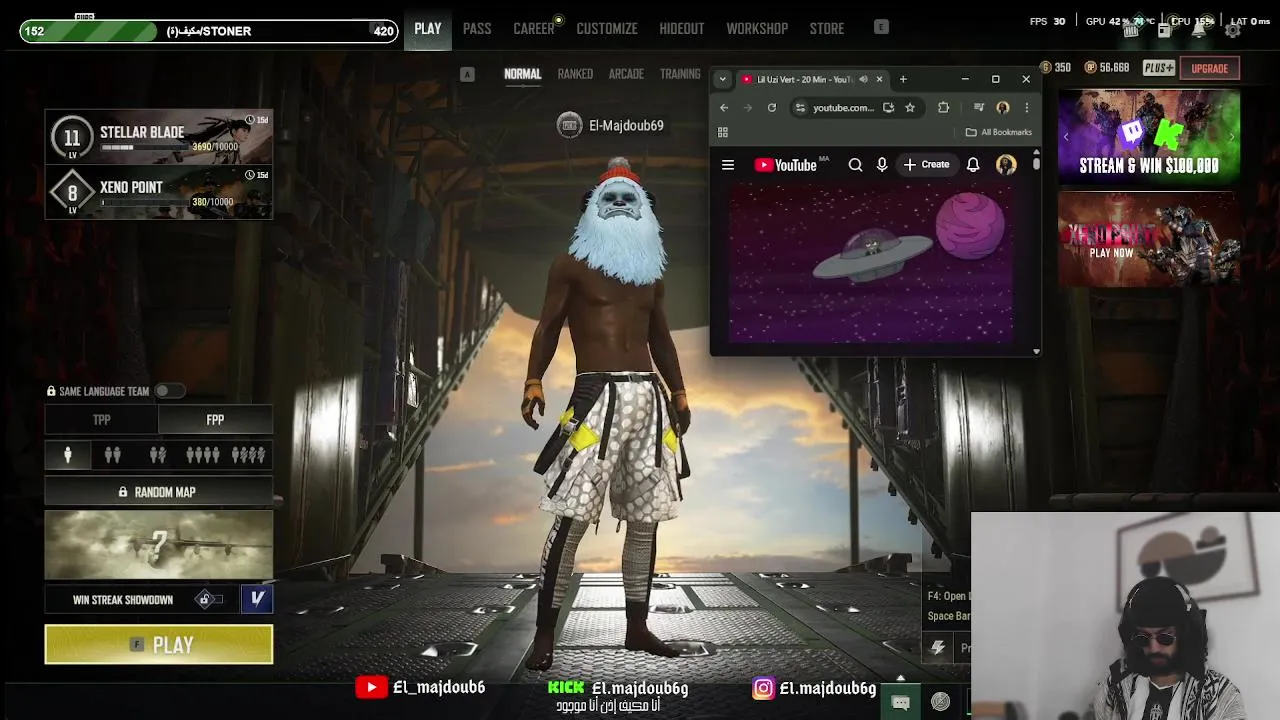Screen dimensions: 1280x720
Task: Open the Chrome extensions puzzle icon
Action: click(943, 108)
